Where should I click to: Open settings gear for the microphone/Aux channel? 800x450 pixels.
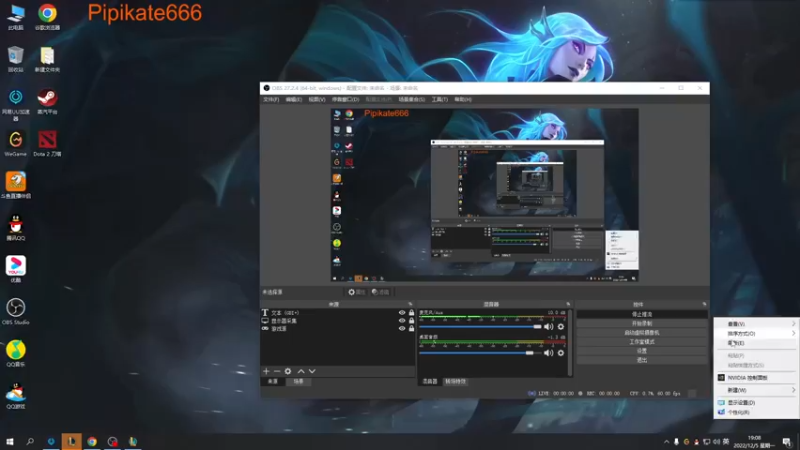click(561, 327)
